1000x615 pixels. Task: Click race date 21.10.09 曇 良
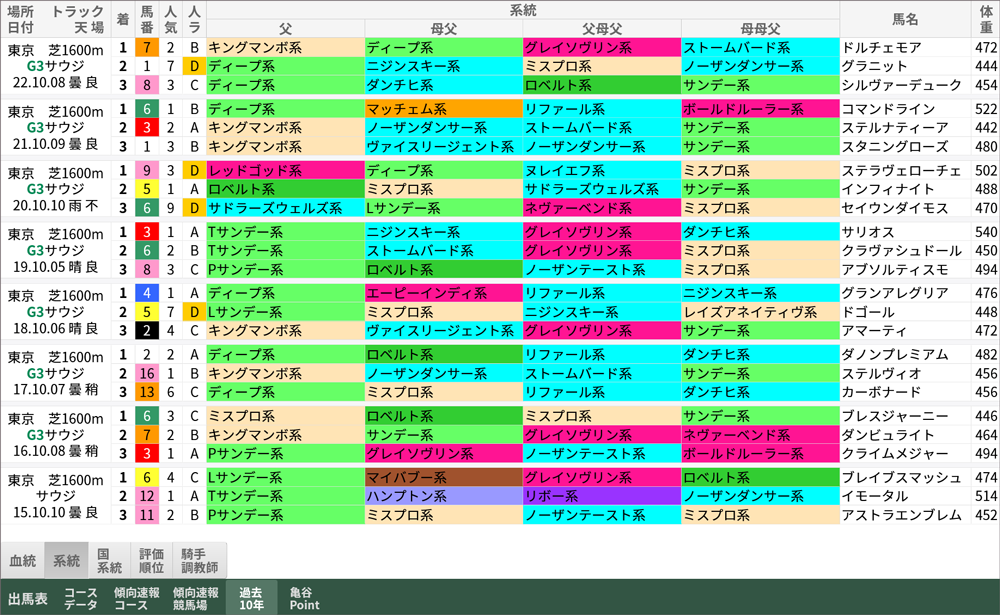click(55, 144)
